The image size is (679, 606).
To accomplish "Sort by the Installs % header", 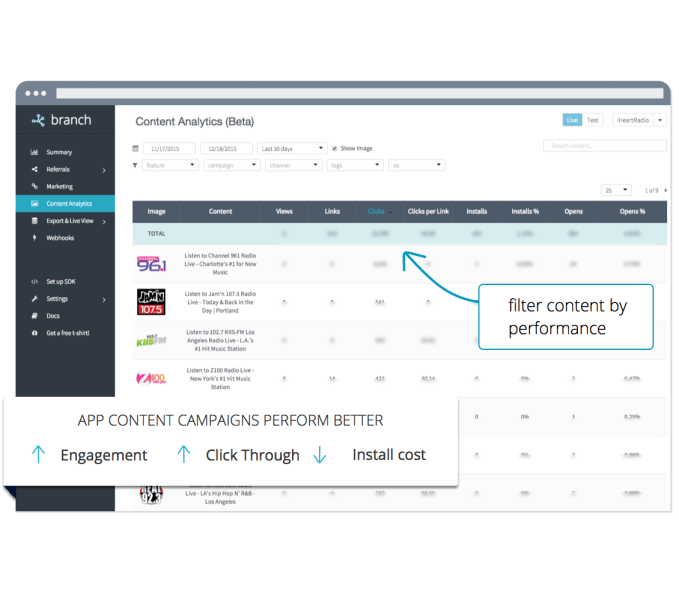I will pyautogui.click(x=525, y=211).
